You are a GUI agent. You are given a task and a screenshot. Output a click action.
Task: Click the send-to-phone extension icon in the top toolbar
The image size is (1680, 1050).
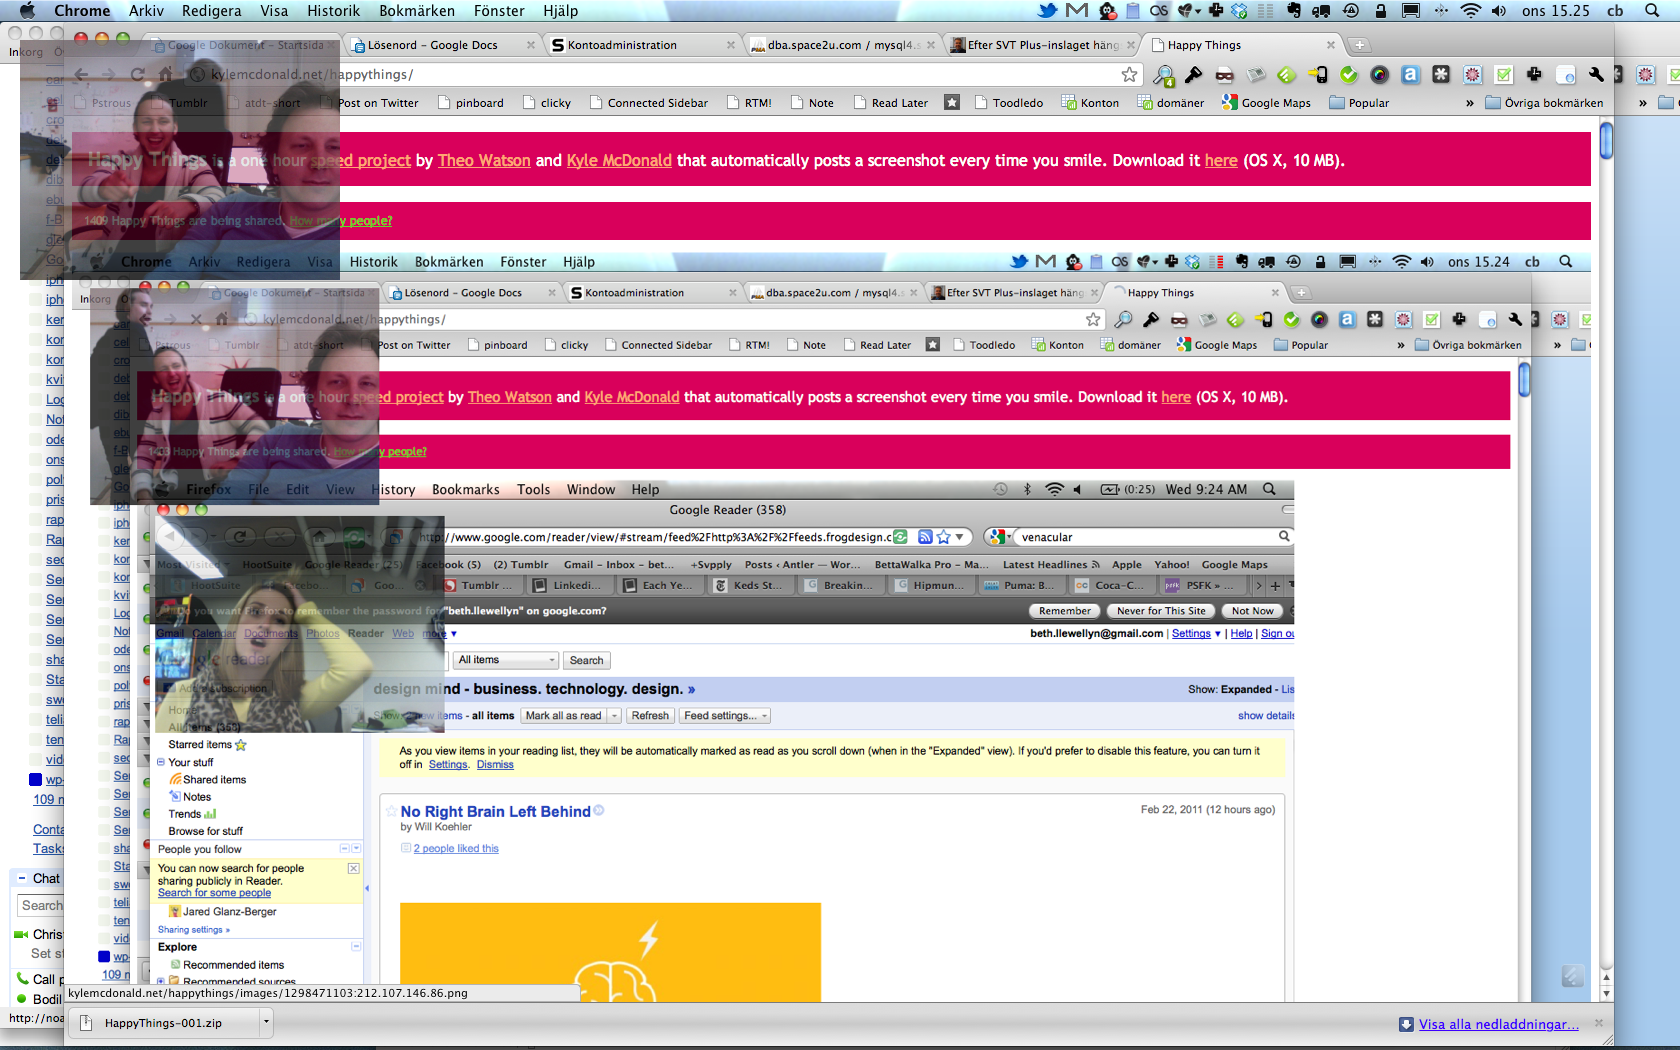1318,75
